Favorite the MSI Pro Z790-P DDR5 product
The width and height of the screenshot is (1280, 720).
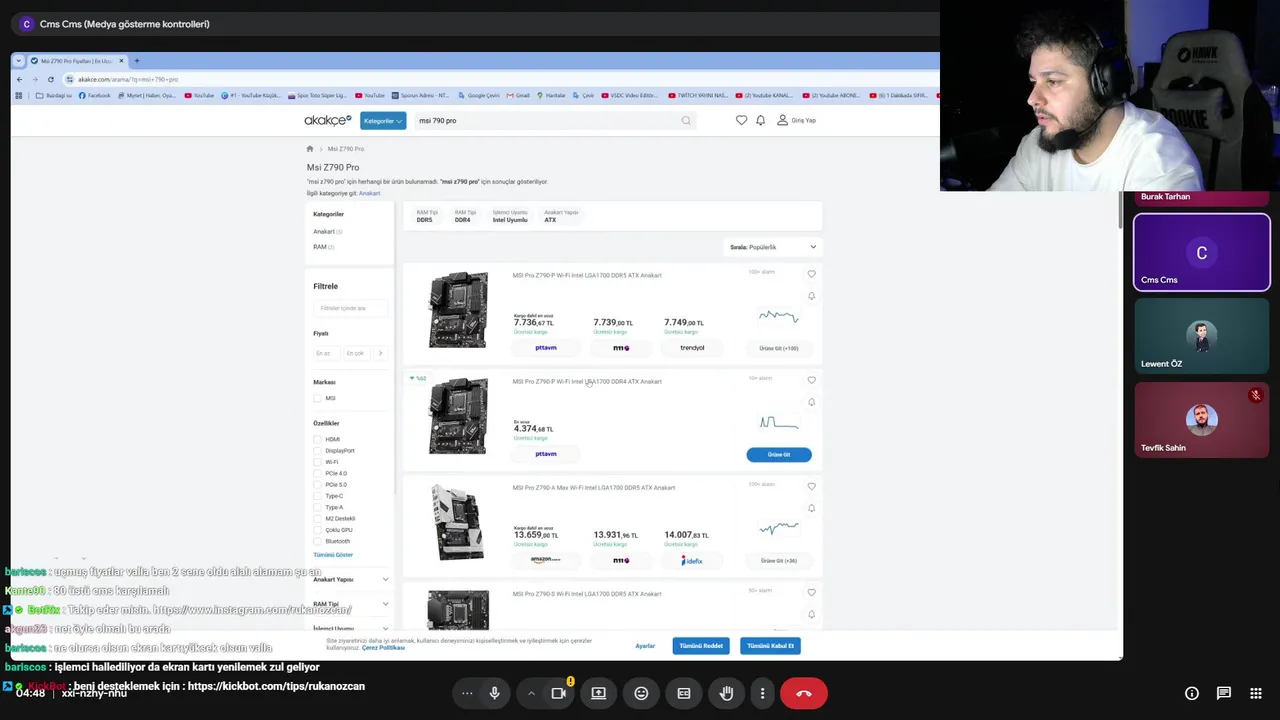811,274
